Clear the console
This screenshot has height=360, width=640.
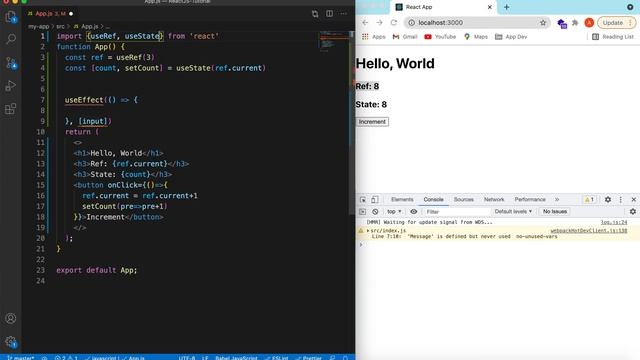(x=375, y=211)
